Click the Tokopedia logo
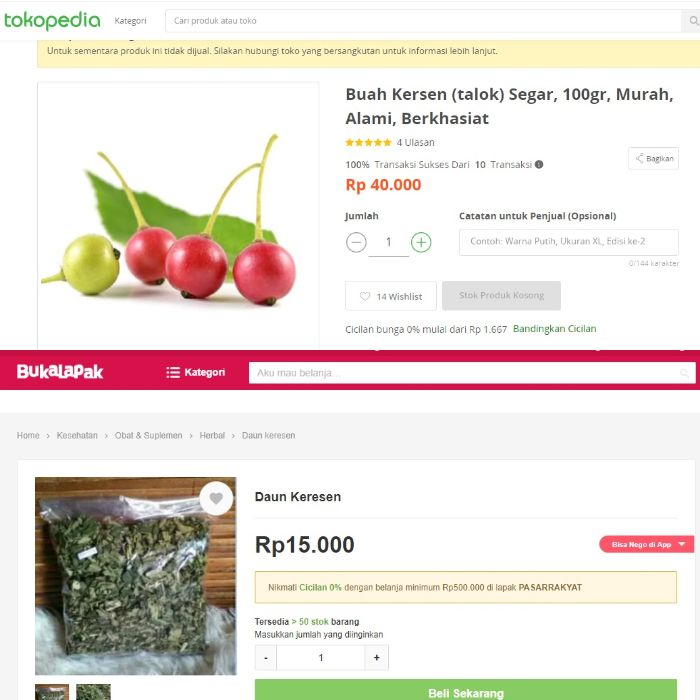This screenshot has height=700, width=700. (52, 21)
